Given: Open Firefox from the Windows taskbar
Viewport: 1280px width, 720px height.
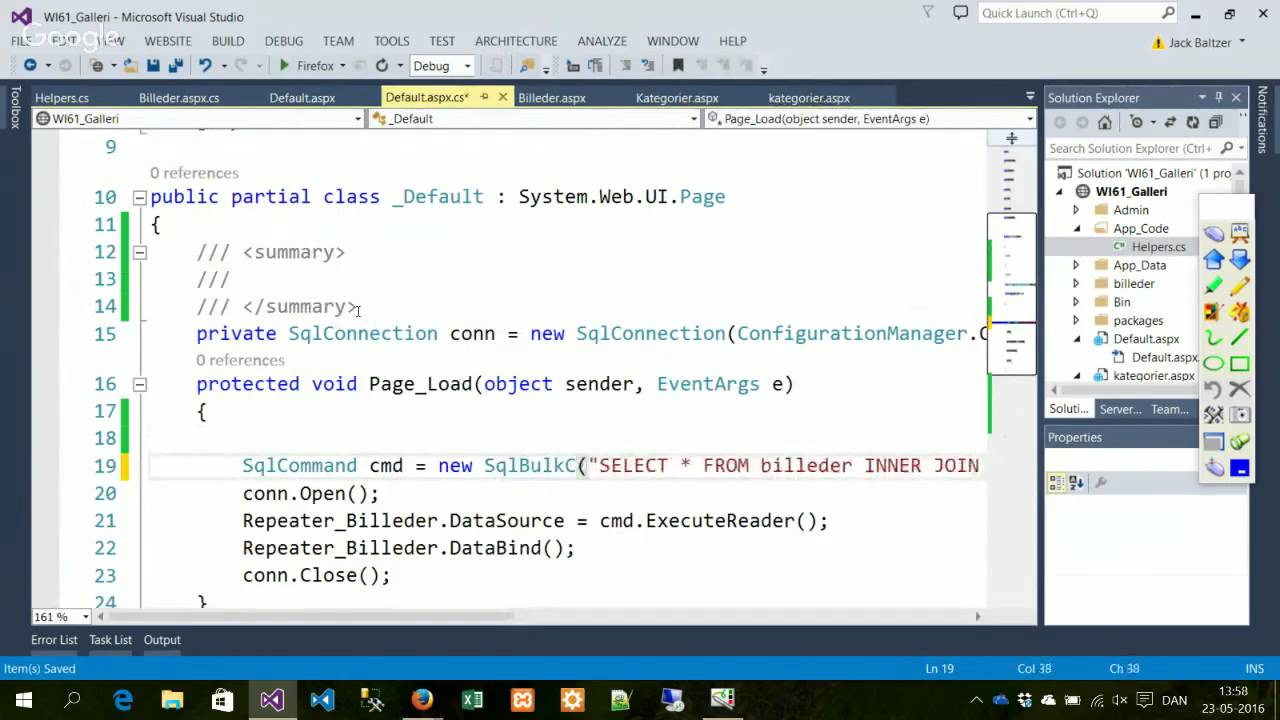Looking at the screenshot, I should [x=422, y=700].
